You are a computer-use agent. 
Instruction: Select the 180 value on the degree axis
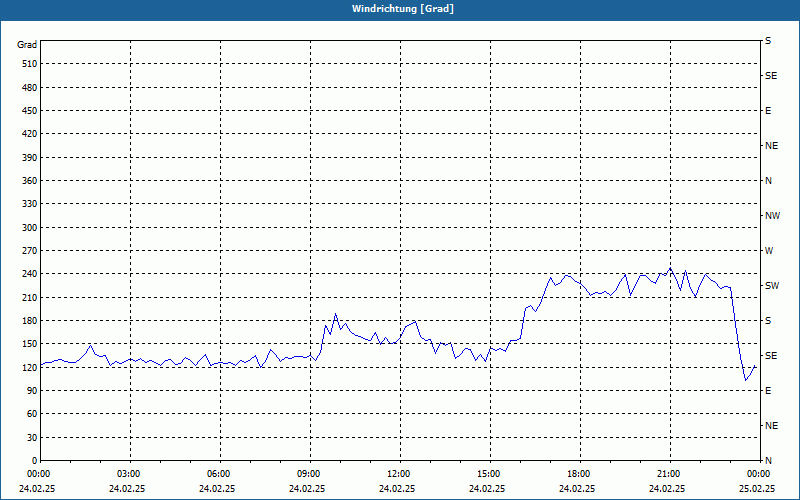pos(30,321)
